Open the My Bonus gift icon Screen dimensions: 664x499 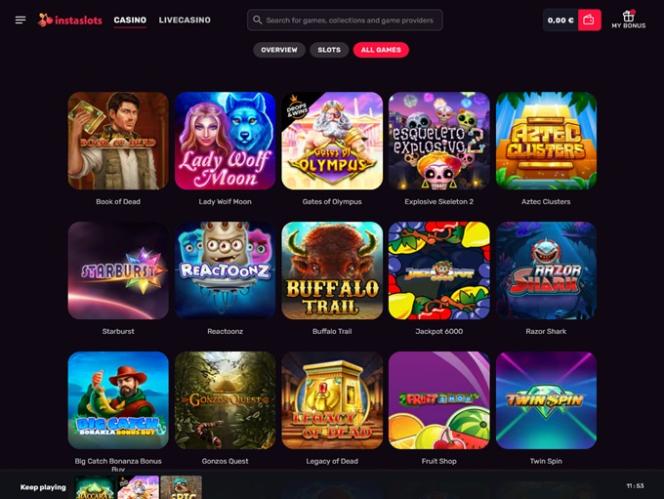click(x=628, y=19)
